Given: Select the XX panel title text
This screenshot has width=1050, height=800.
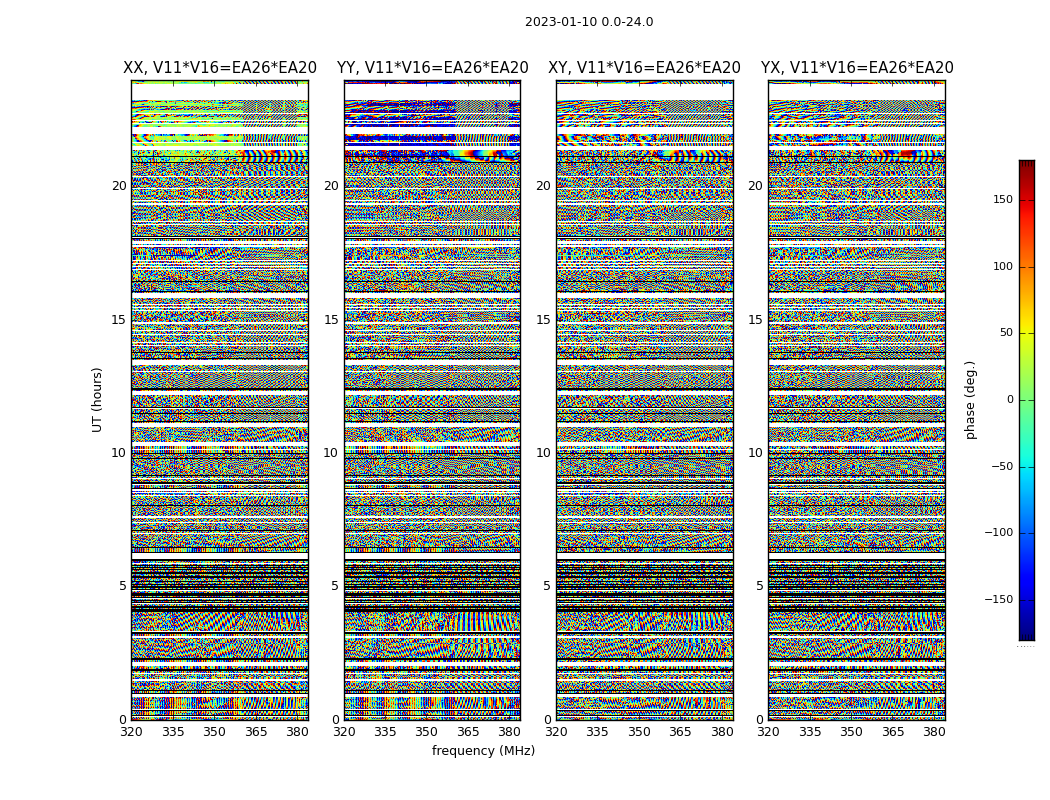Looking at the screenshot, I should 220,68.
